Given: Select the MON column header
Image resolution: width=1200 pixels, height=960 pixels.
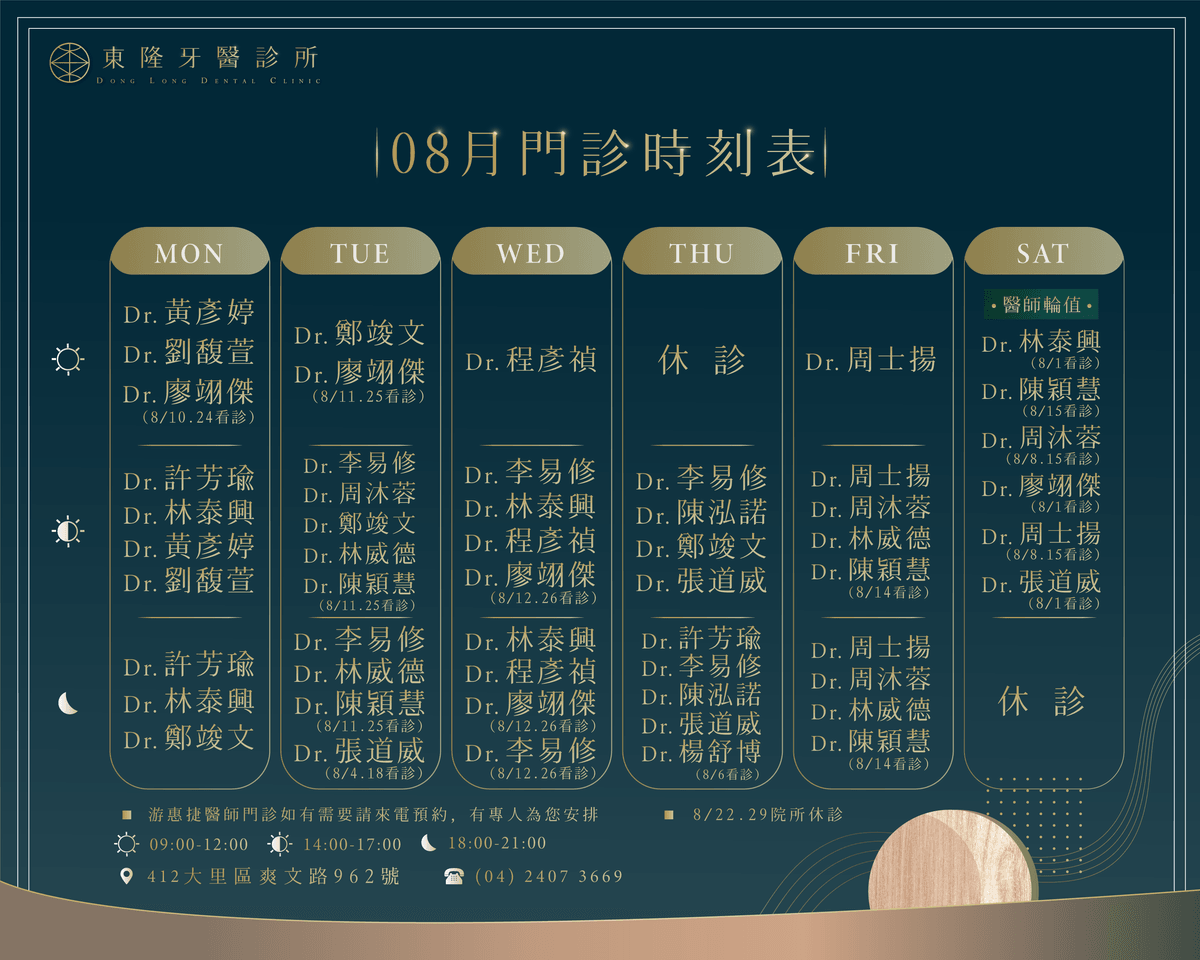Looking at the screenshot, I should 189,253.
